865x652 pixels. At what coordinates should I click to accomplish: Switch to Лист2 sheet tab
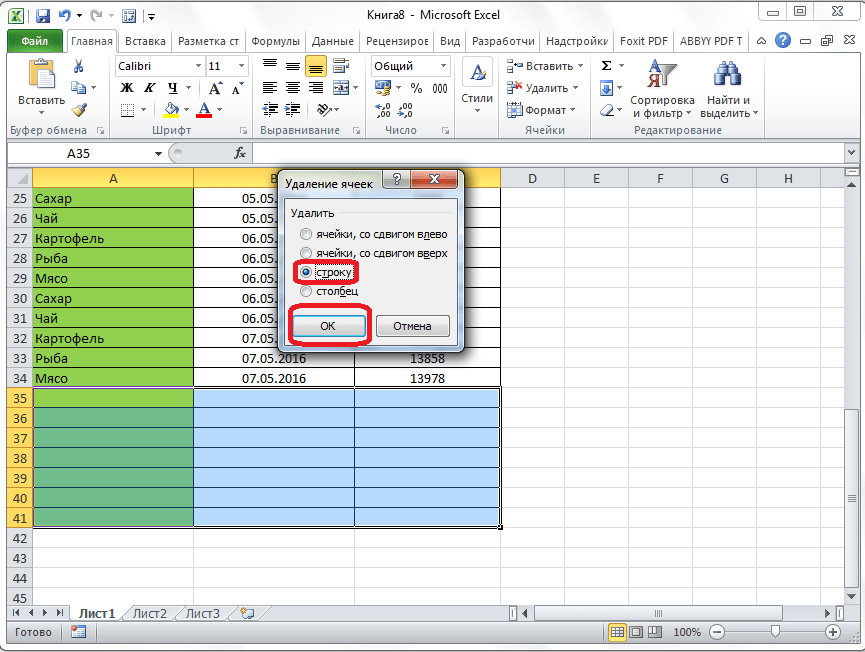[x=149, y=613]
